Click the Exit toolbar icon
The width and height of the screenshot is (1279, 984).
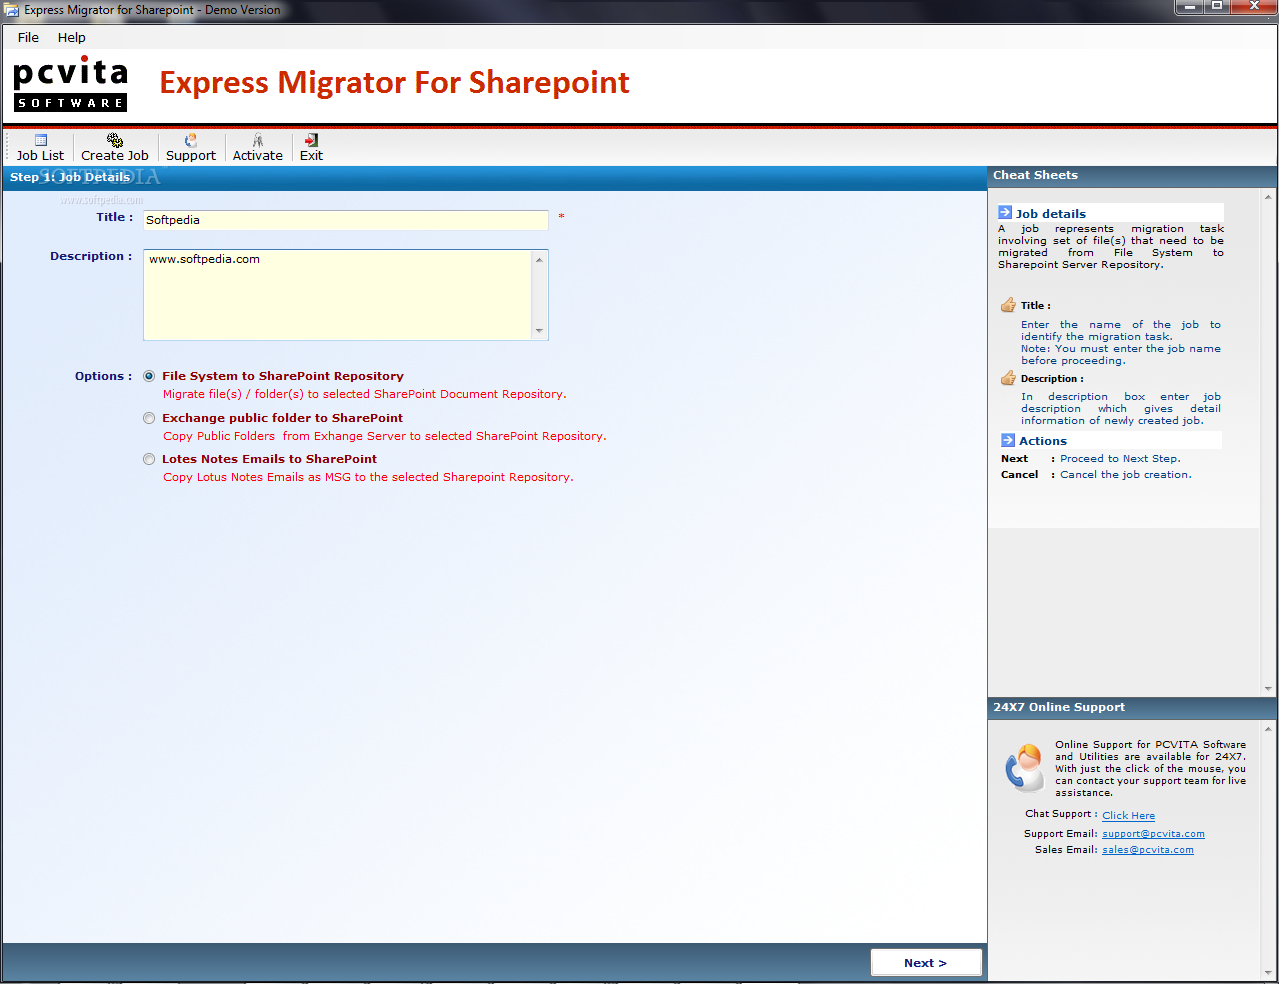(x=312, y=140)
